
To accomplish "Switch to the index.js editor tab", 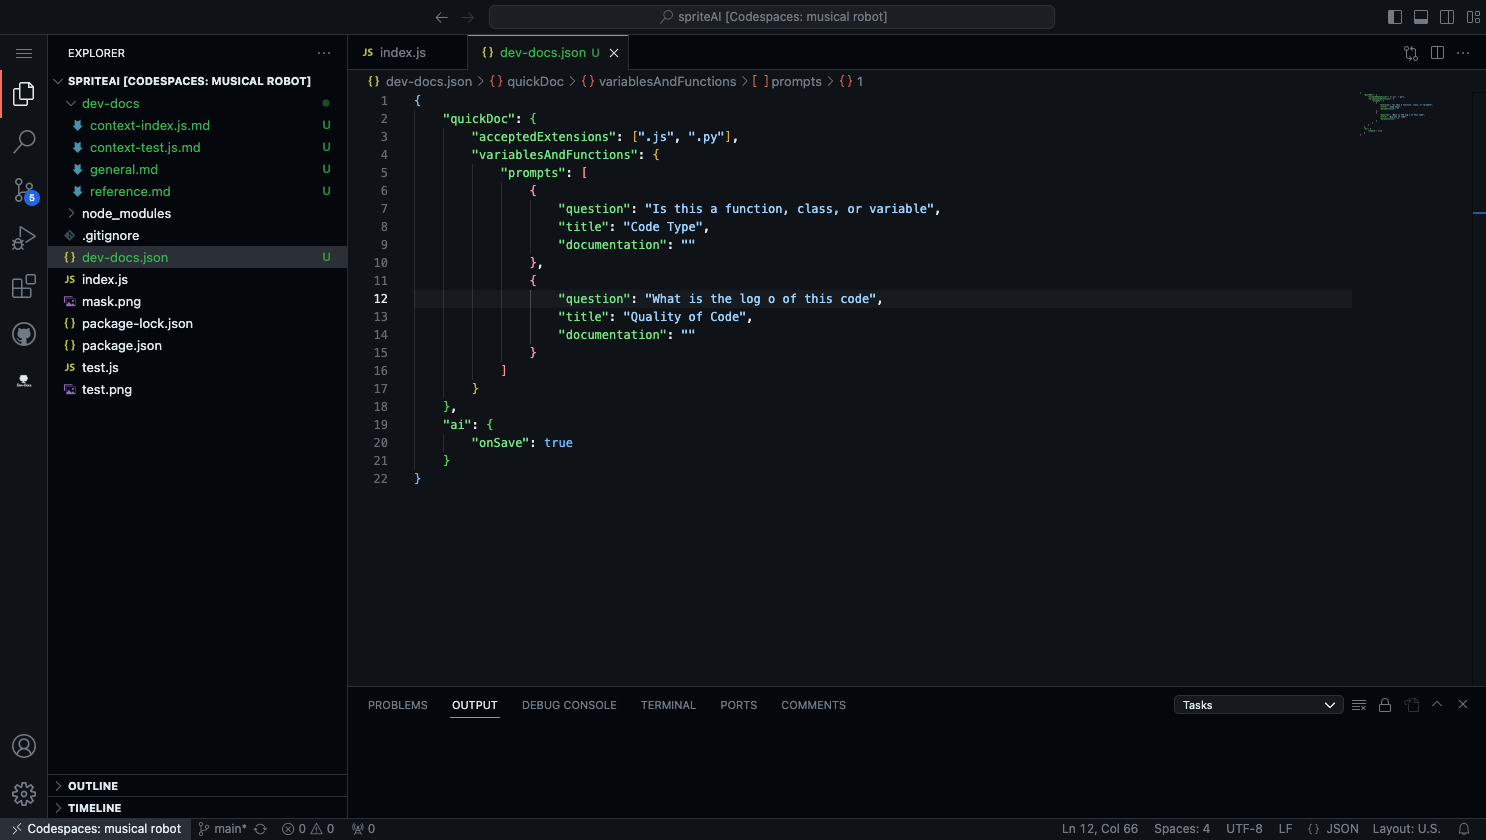I will tap(402, 53).
